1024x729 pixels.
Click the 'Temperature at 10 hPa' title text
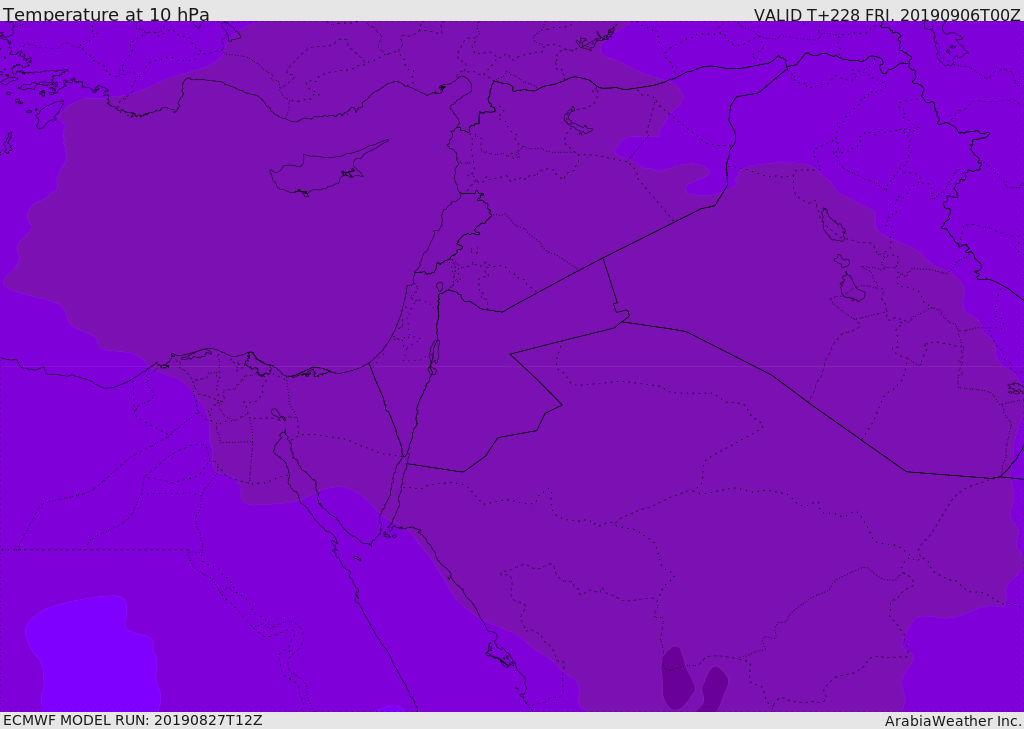pyautogui.click(x=106, y=14)
